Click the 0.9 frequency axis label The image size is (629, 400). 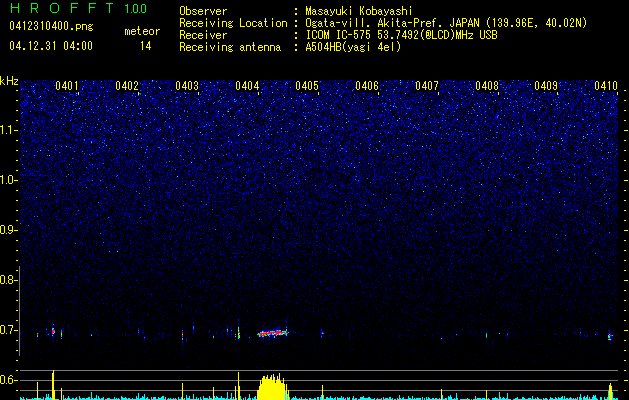click(8, 230)
